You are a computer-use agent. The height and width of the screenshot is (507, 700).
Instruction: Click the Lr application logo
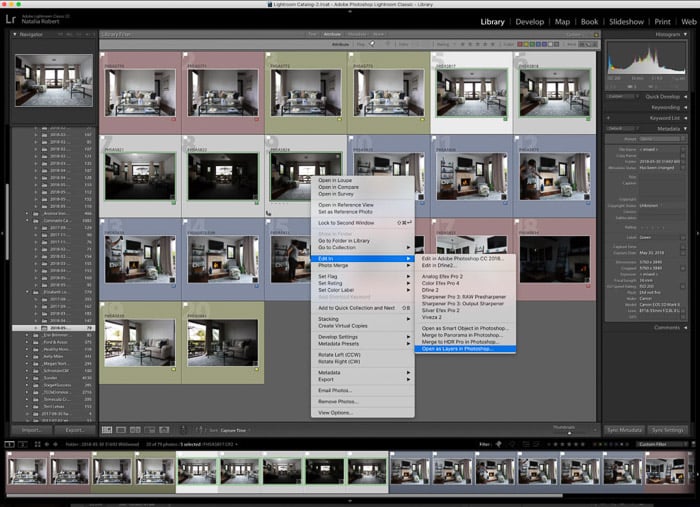click(x=11, y=19)
